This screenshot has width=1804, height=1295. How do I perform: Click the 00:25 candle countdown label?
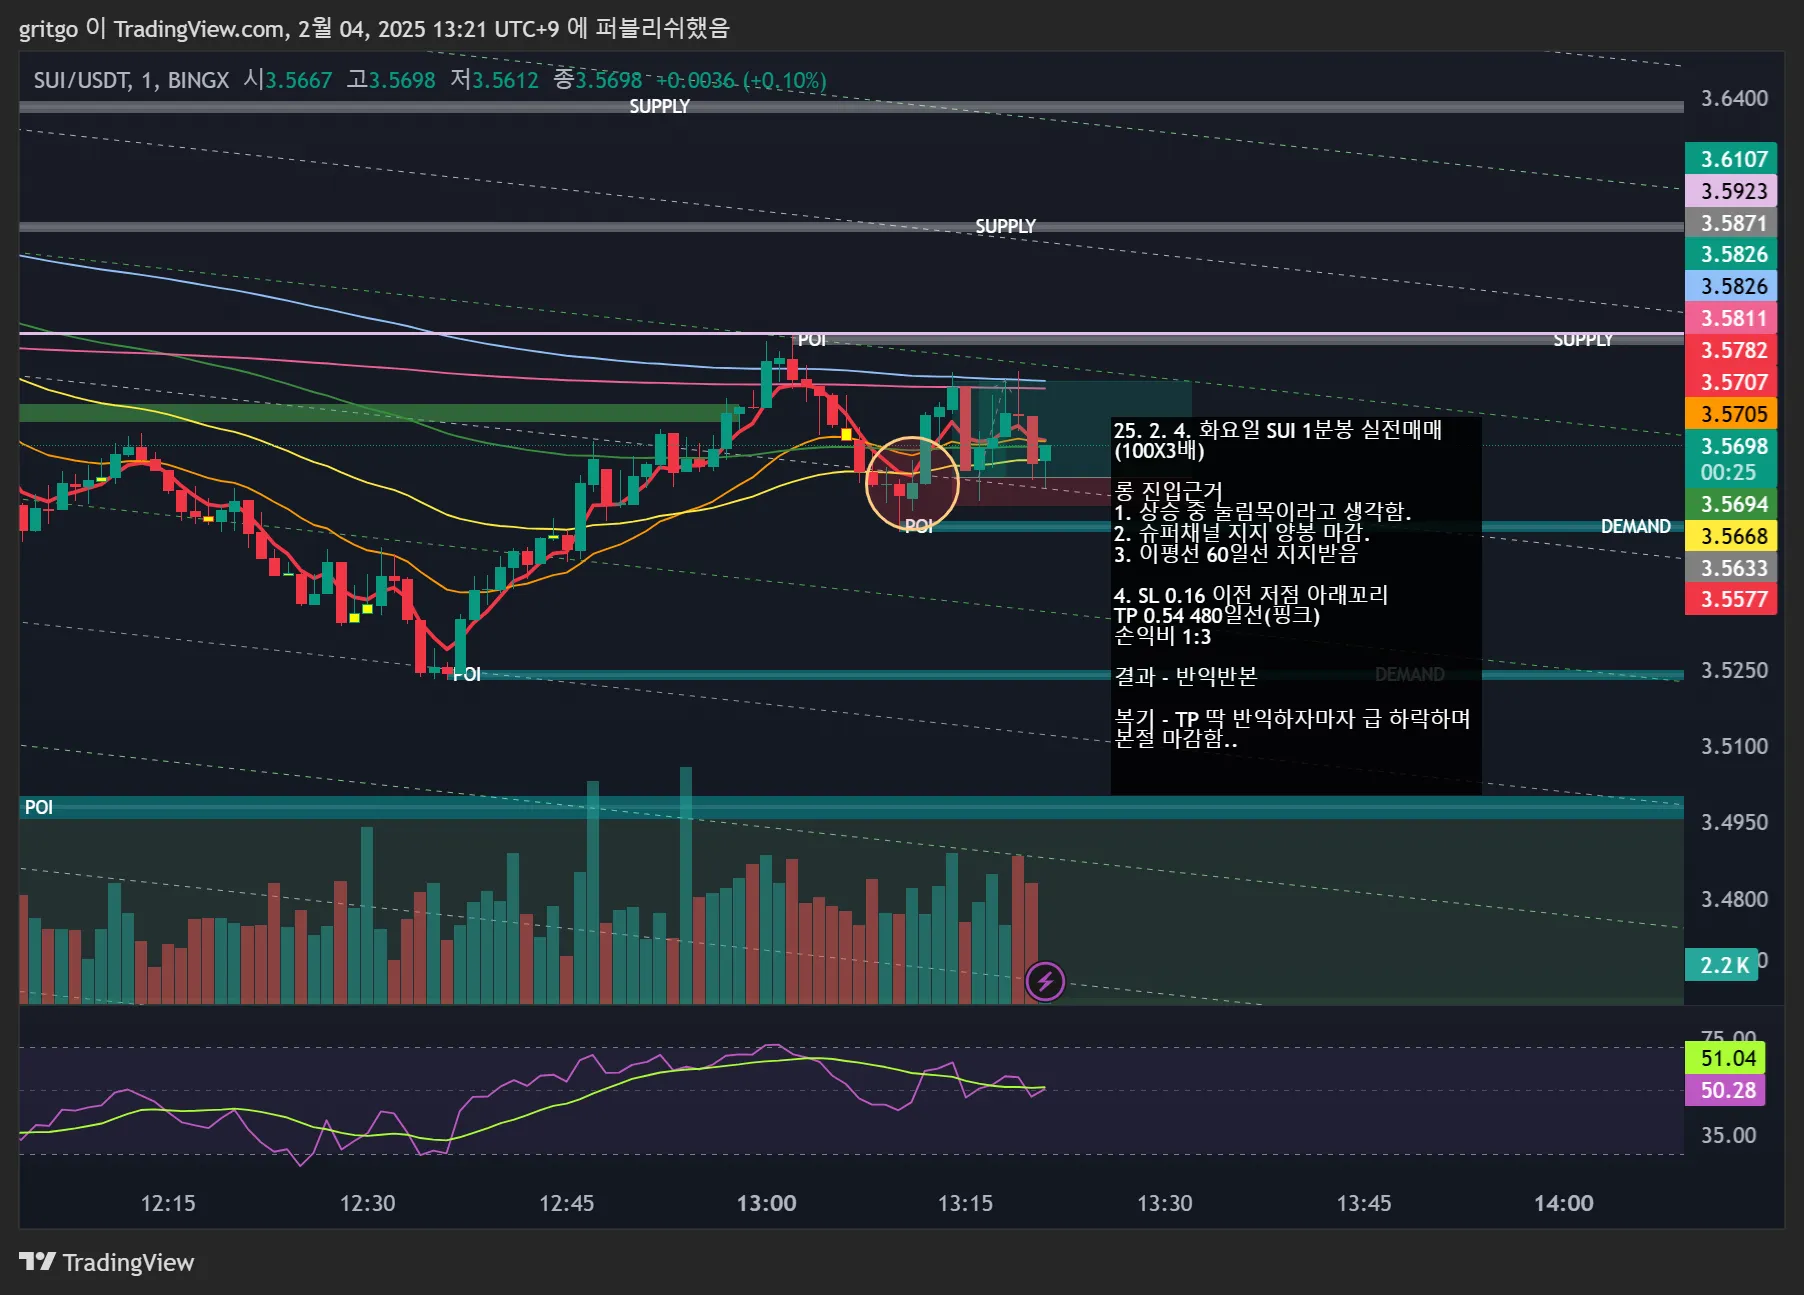pos(1728,472)
